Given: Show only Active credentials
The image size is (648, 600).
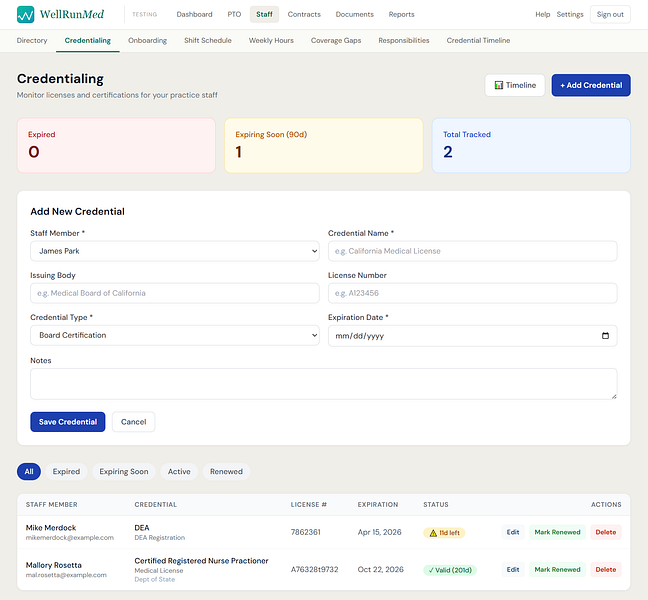Looking at the screenshot, I should 179,471.
